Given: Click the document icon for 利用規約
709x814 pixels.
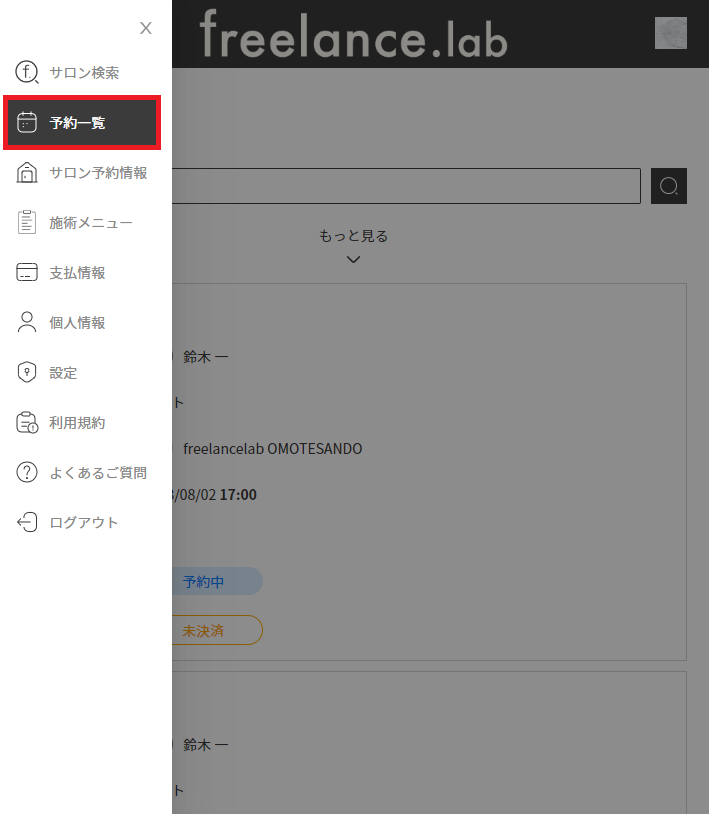Looking at the screenshot, I should click(x=27, y=423).
